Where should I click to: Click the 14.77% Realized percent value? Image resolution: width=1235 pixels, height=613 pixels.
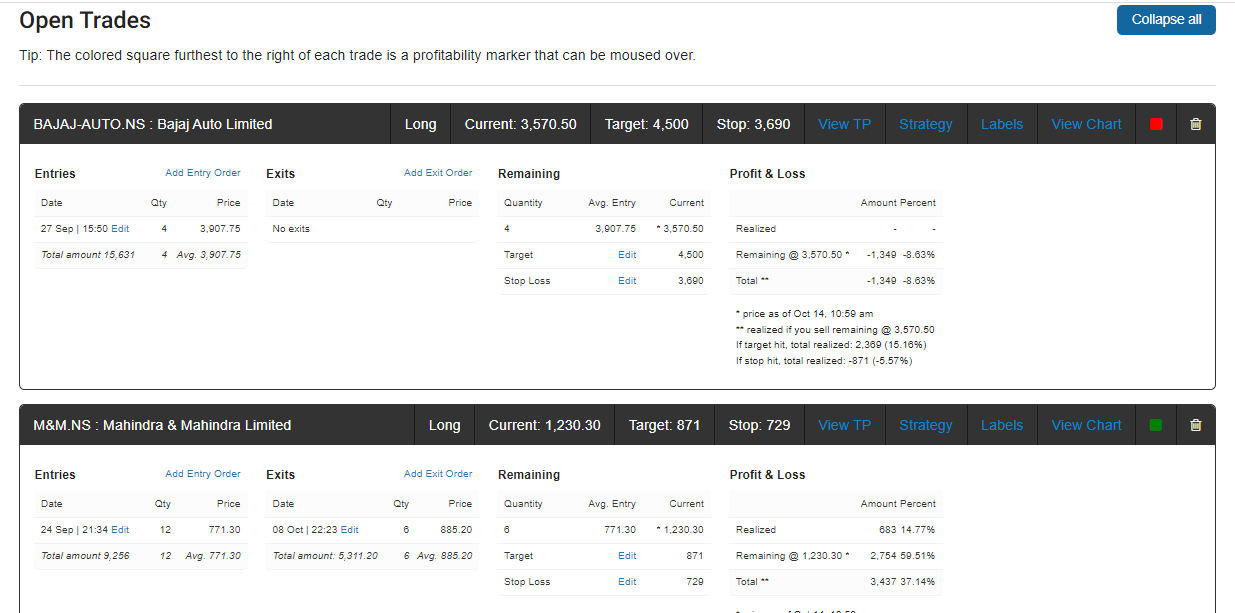coord(919,530)
